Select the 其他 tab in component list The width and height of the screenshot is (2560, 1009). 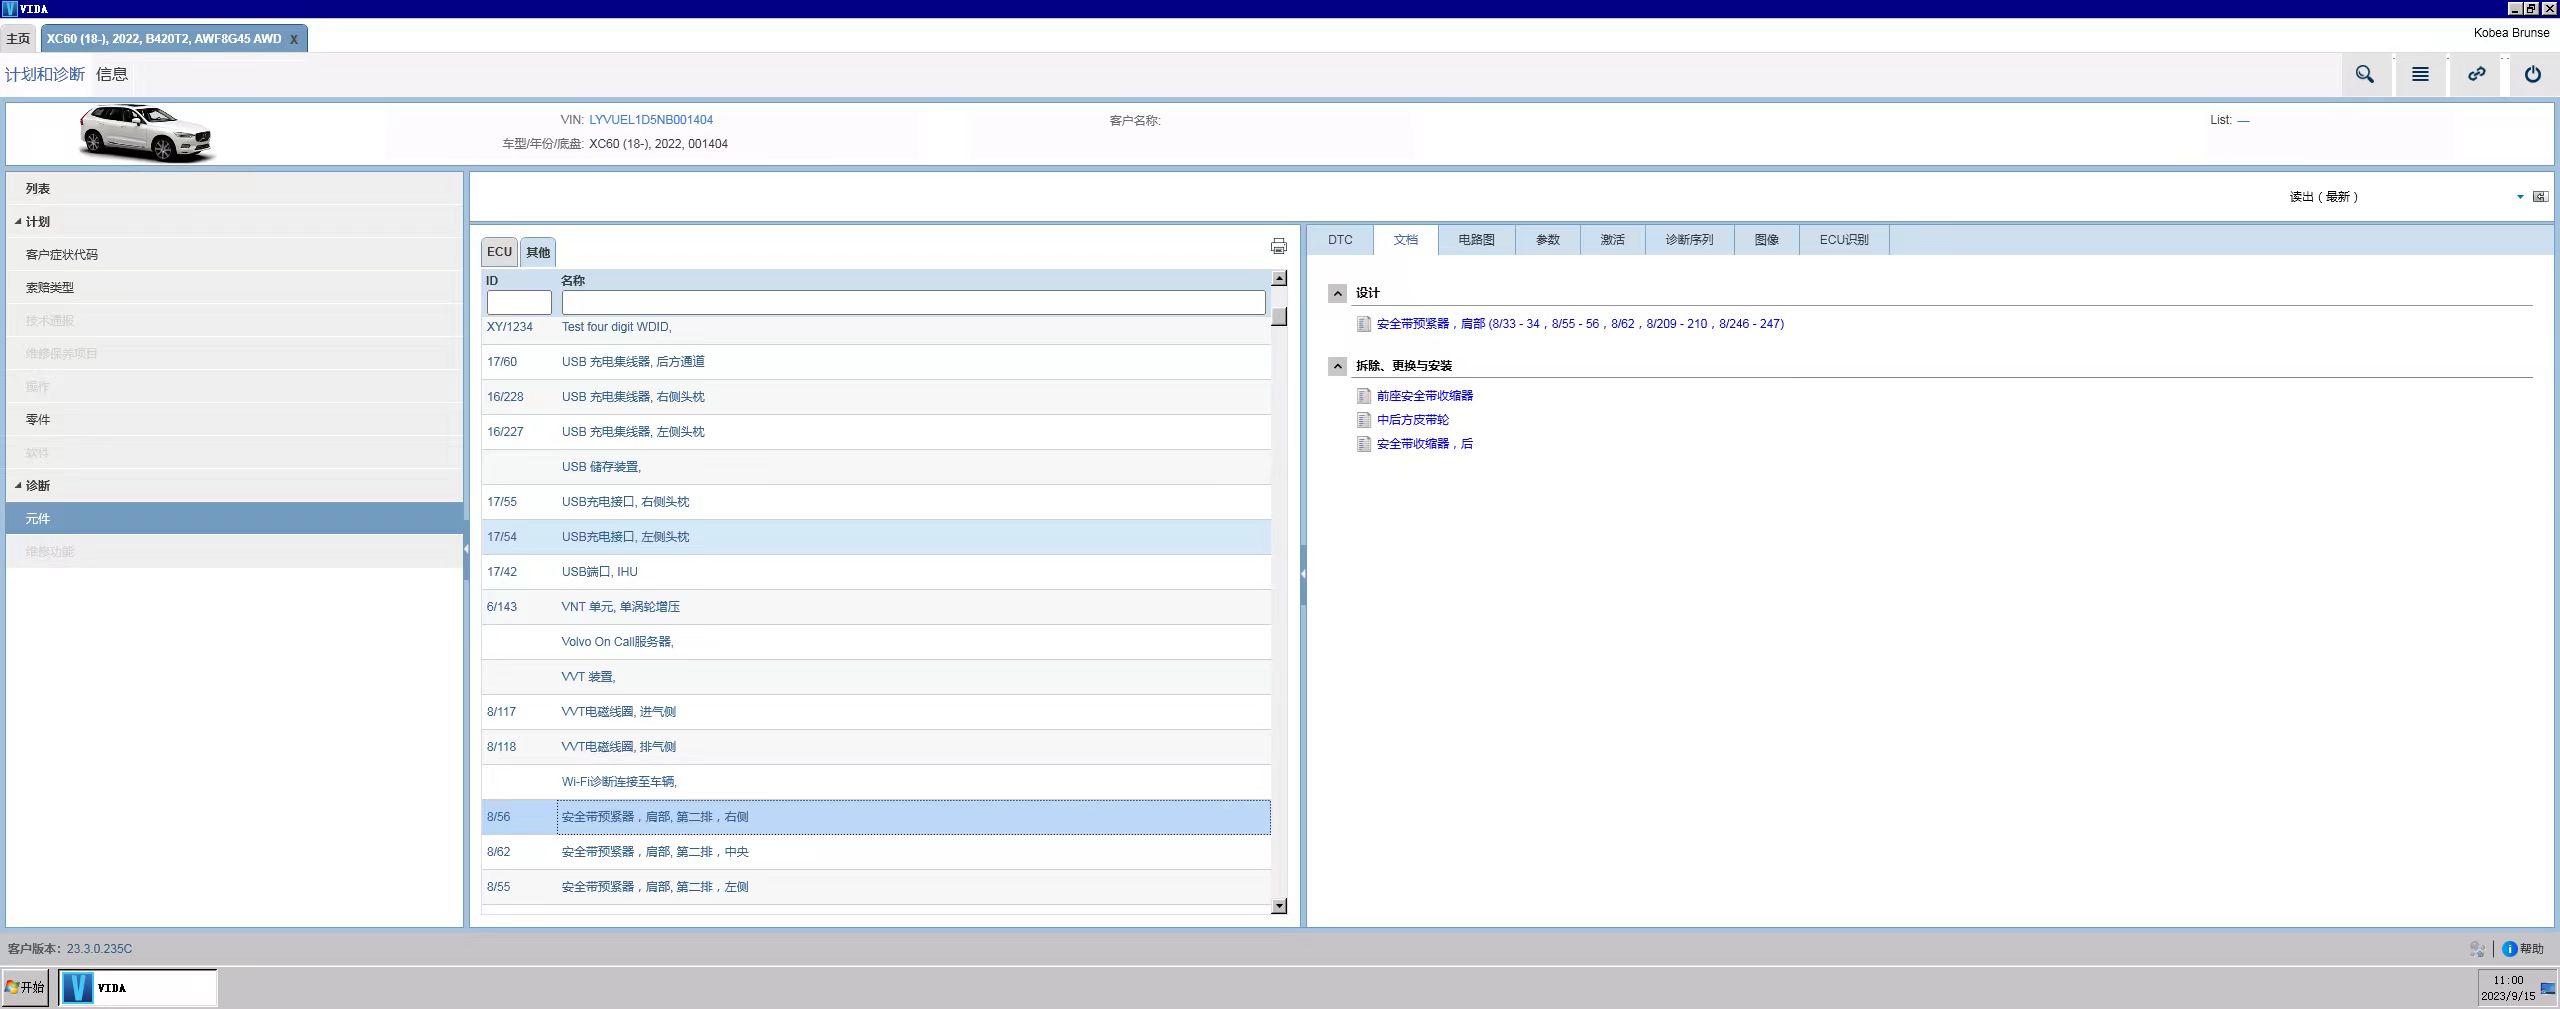538,252
